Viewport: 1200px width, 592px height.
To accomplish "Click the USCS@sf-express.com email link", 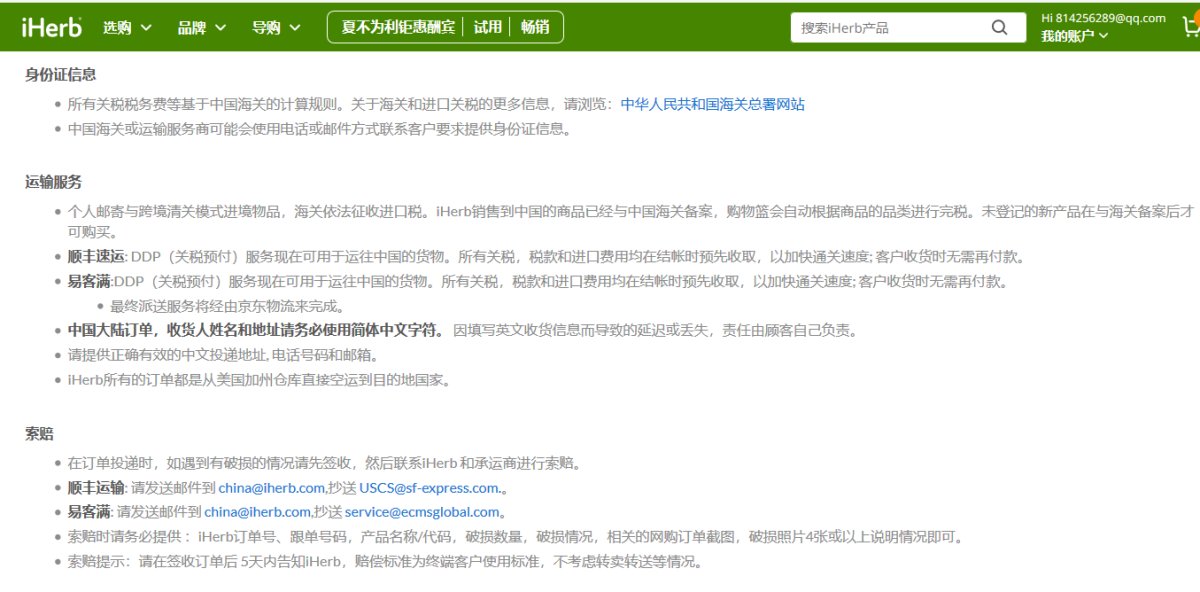I will tap(430, 488).
